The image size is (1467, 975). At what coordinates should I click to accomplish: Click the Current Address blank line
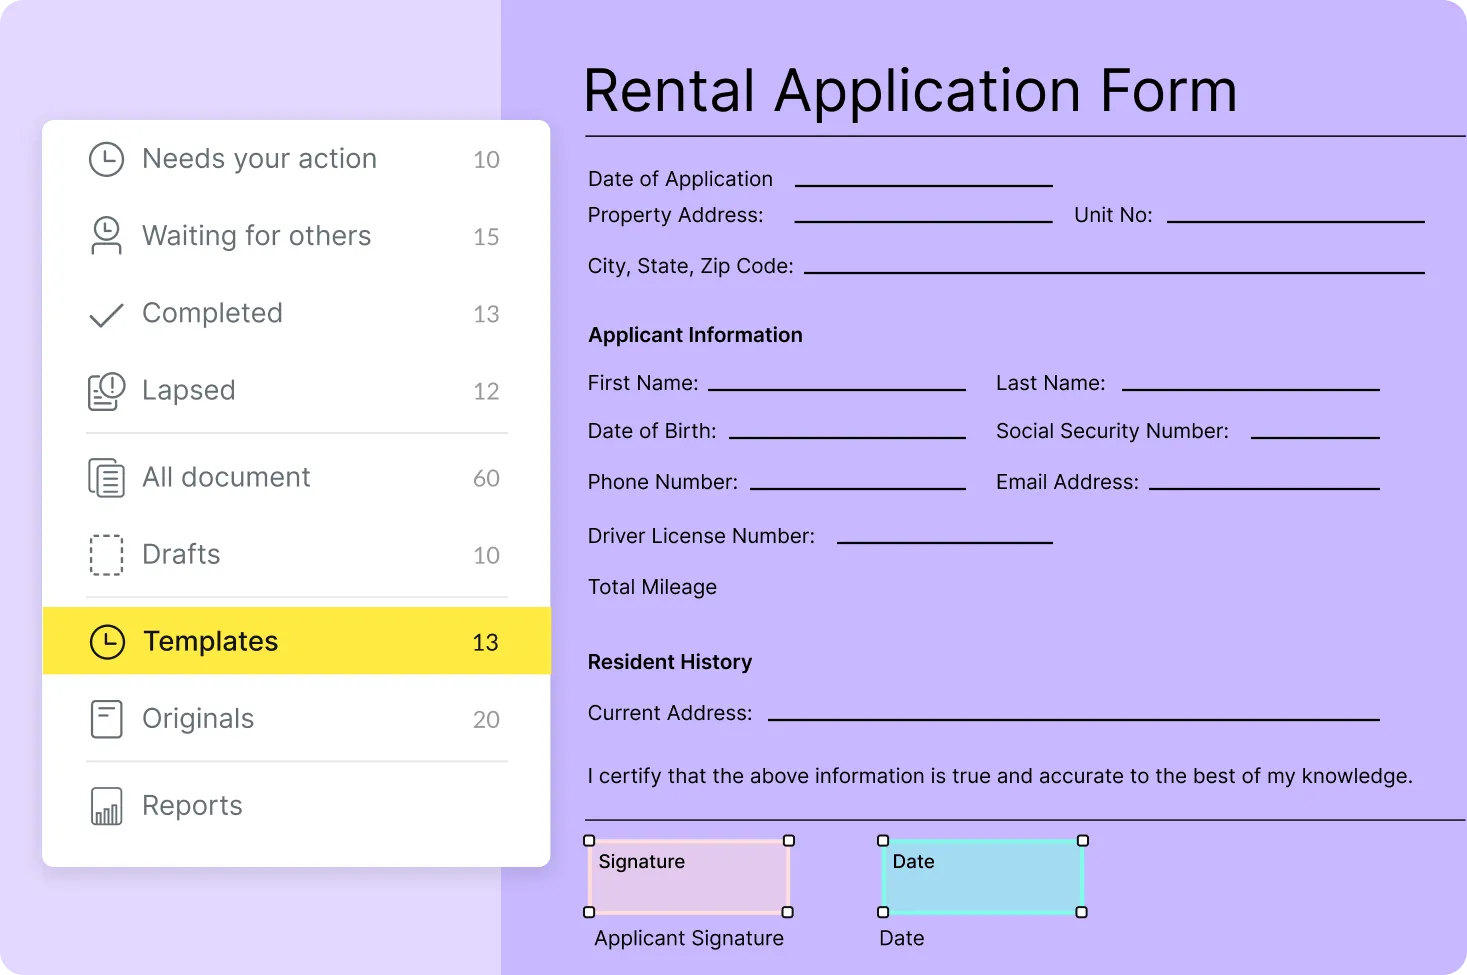pyautogui.click(x=1074, y=719)
